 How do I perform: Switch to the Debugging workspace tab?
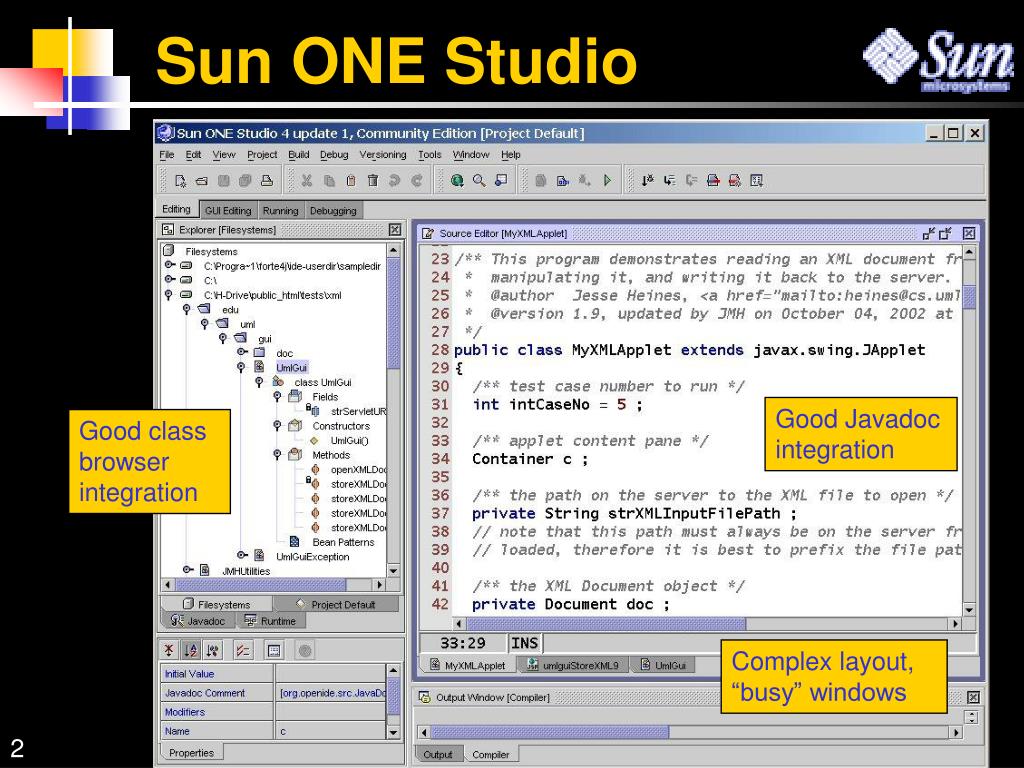(333, 210)
